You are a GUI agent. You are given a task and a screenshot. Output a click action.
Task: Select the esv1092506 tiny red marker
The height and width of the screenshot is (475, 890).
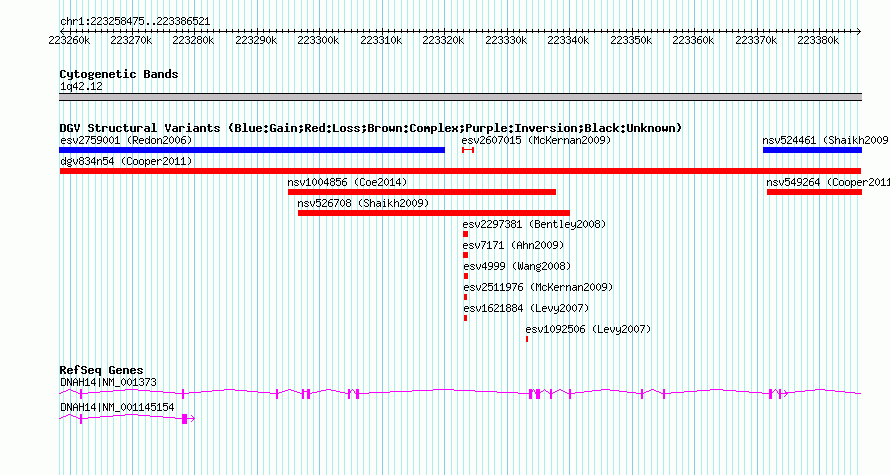coord(527,339)
